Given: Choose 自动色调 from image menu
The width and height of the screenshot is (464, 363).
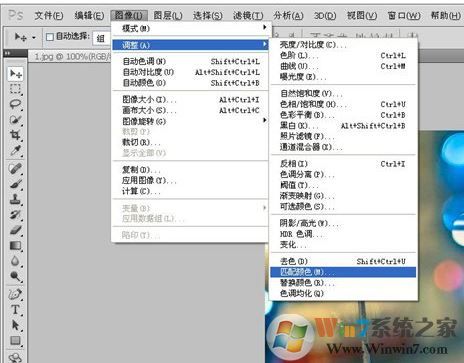Looking at the screenshot, I should point(190,61).
